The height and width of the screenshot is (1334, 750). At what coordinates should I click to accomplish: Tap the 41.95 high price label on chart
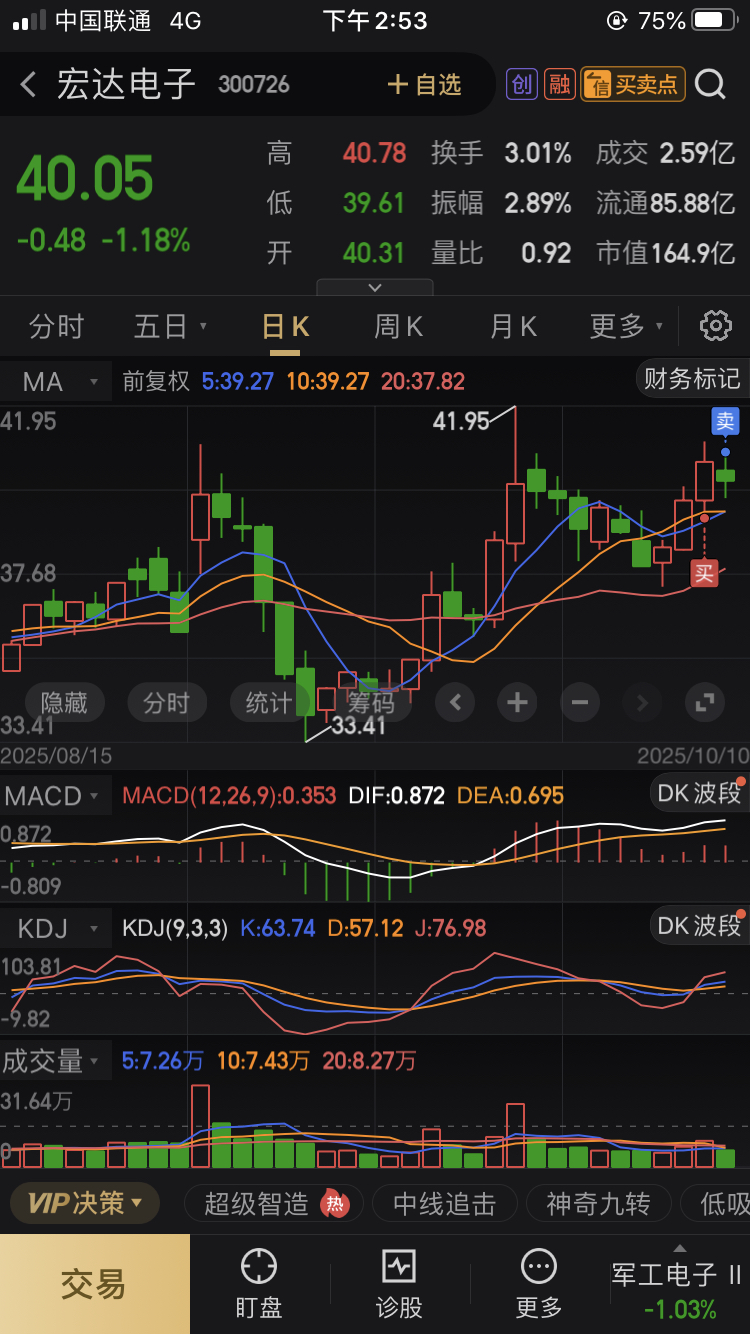click(x=461, y=422)
